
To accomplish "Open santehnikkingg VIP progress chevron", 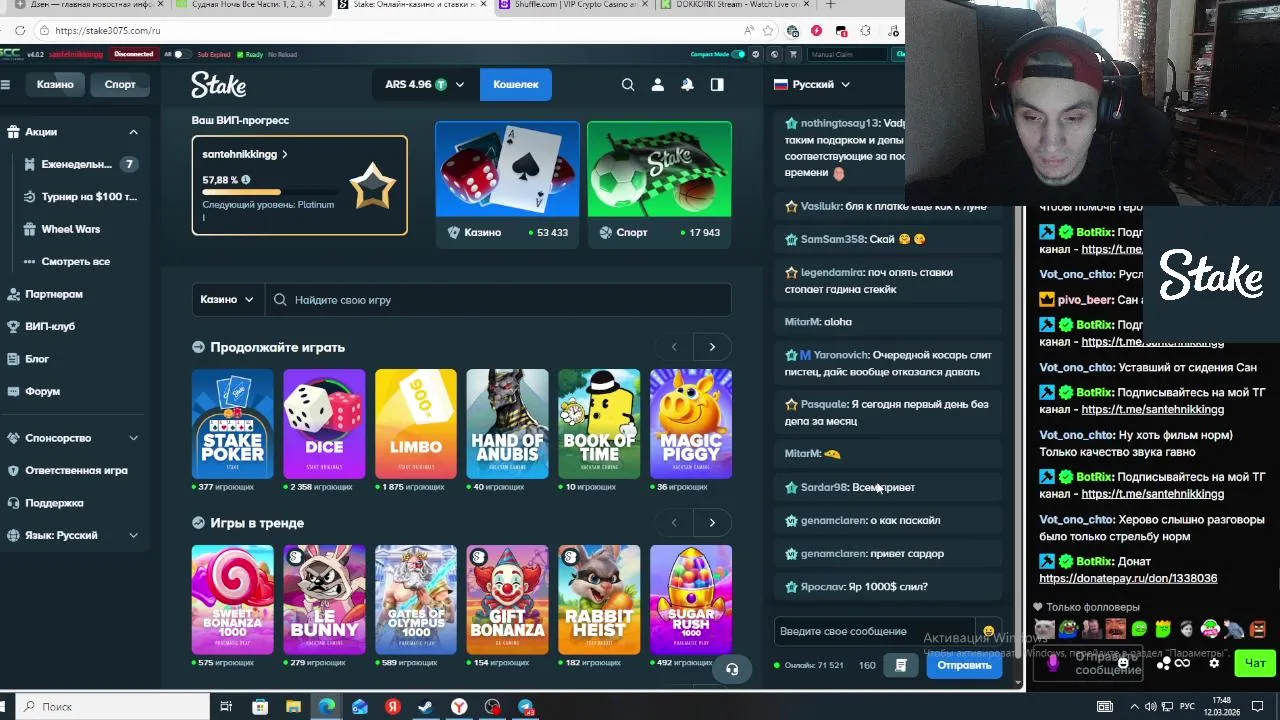I will 285,155.
